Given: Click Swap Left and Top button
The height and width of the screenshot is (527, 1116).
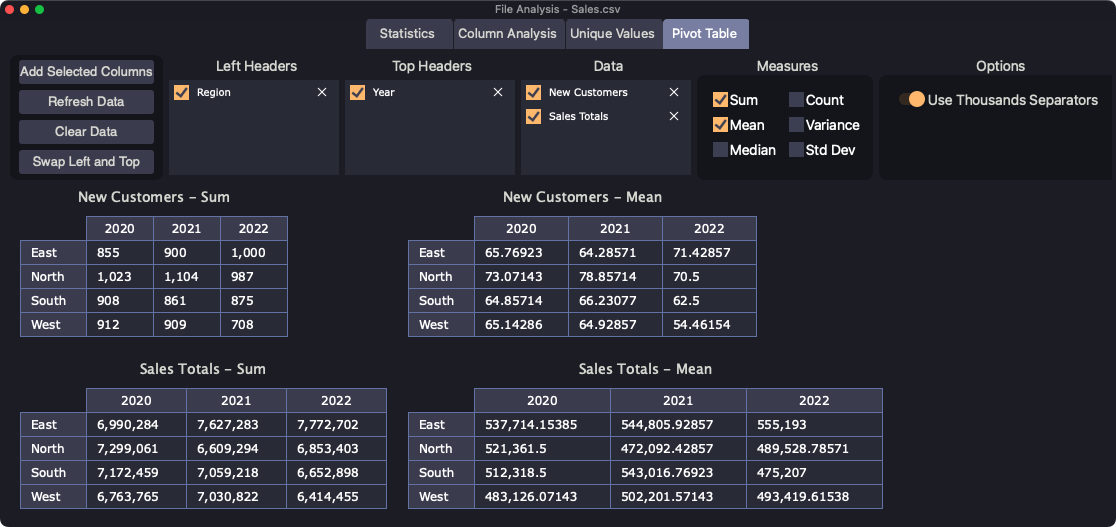Looking at the screenshot, I should [86, 162].
